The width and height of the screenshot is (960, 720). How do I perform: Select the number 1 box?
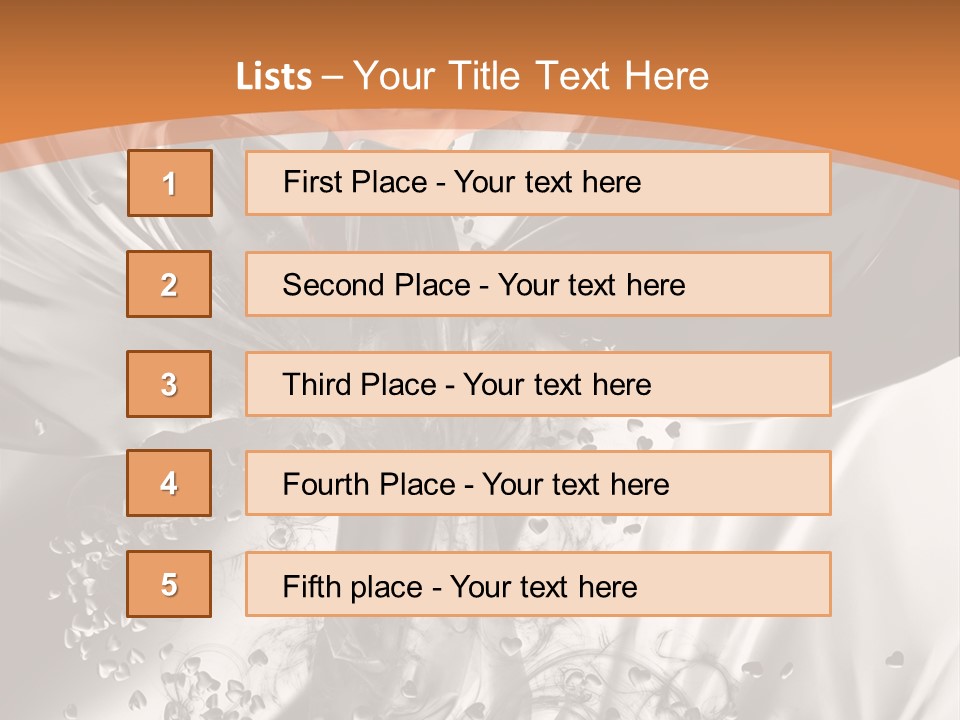[170, 183]
